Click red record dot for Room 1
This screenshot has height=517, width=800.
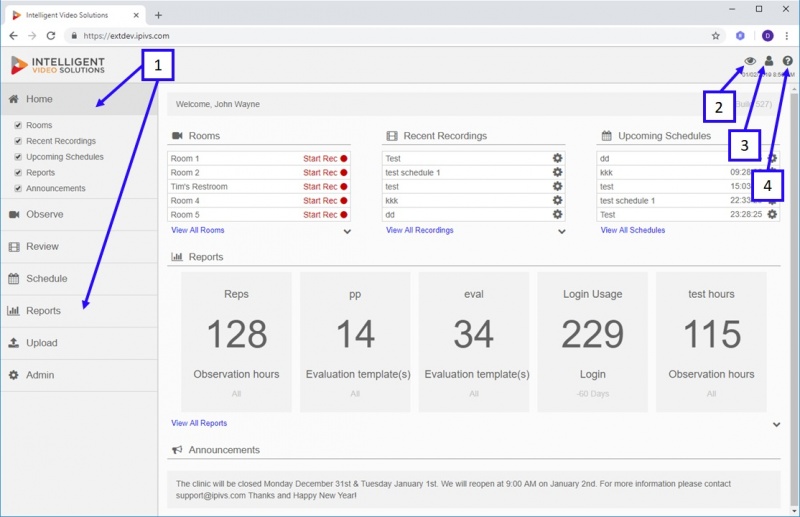[344, 158]
